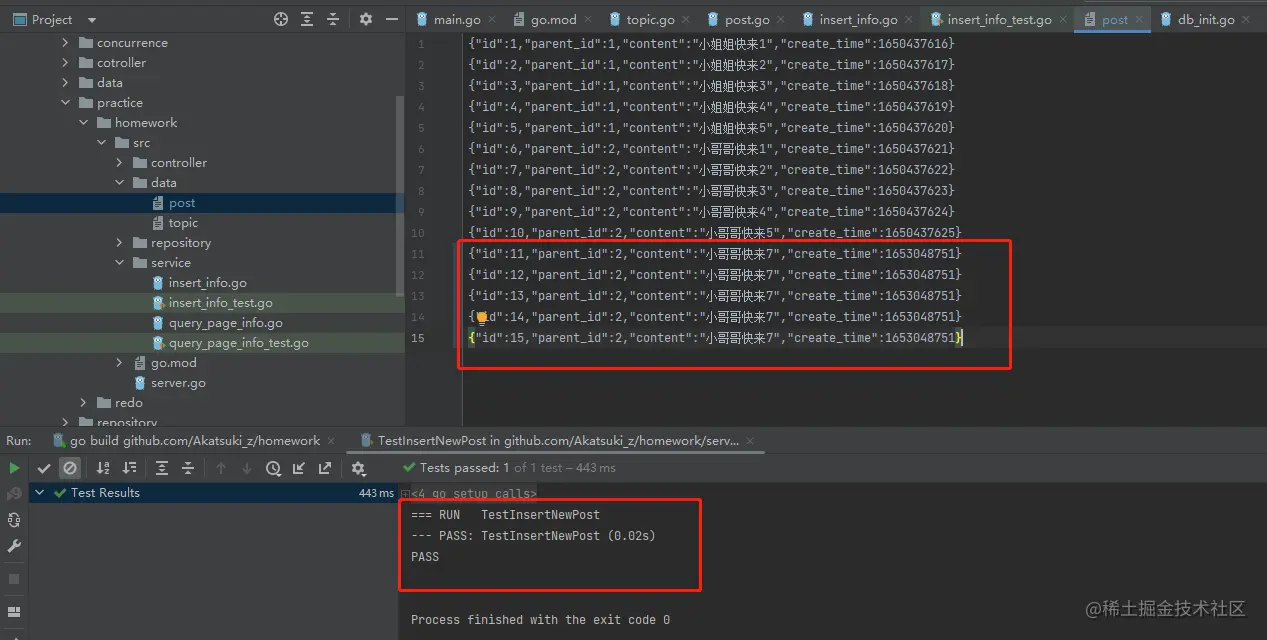Click the Rerun Failed Tests icon
This screenshot has height=640, width=1267.
click(x=14, y=494)
